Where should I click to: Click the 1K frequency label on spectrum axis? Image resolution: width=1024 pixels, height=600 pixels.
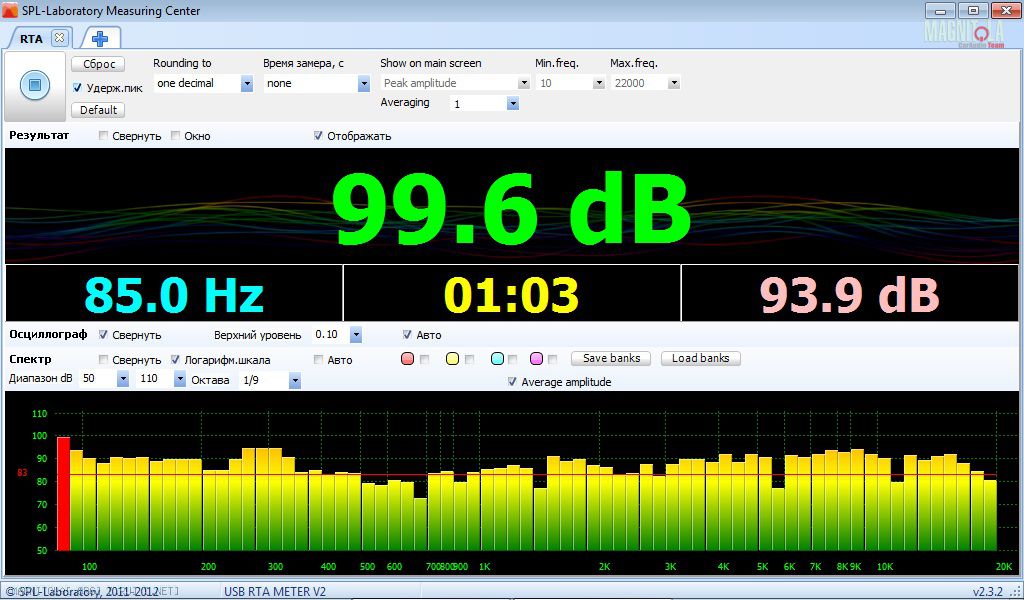pyautogui.click(x=485, y=567)
